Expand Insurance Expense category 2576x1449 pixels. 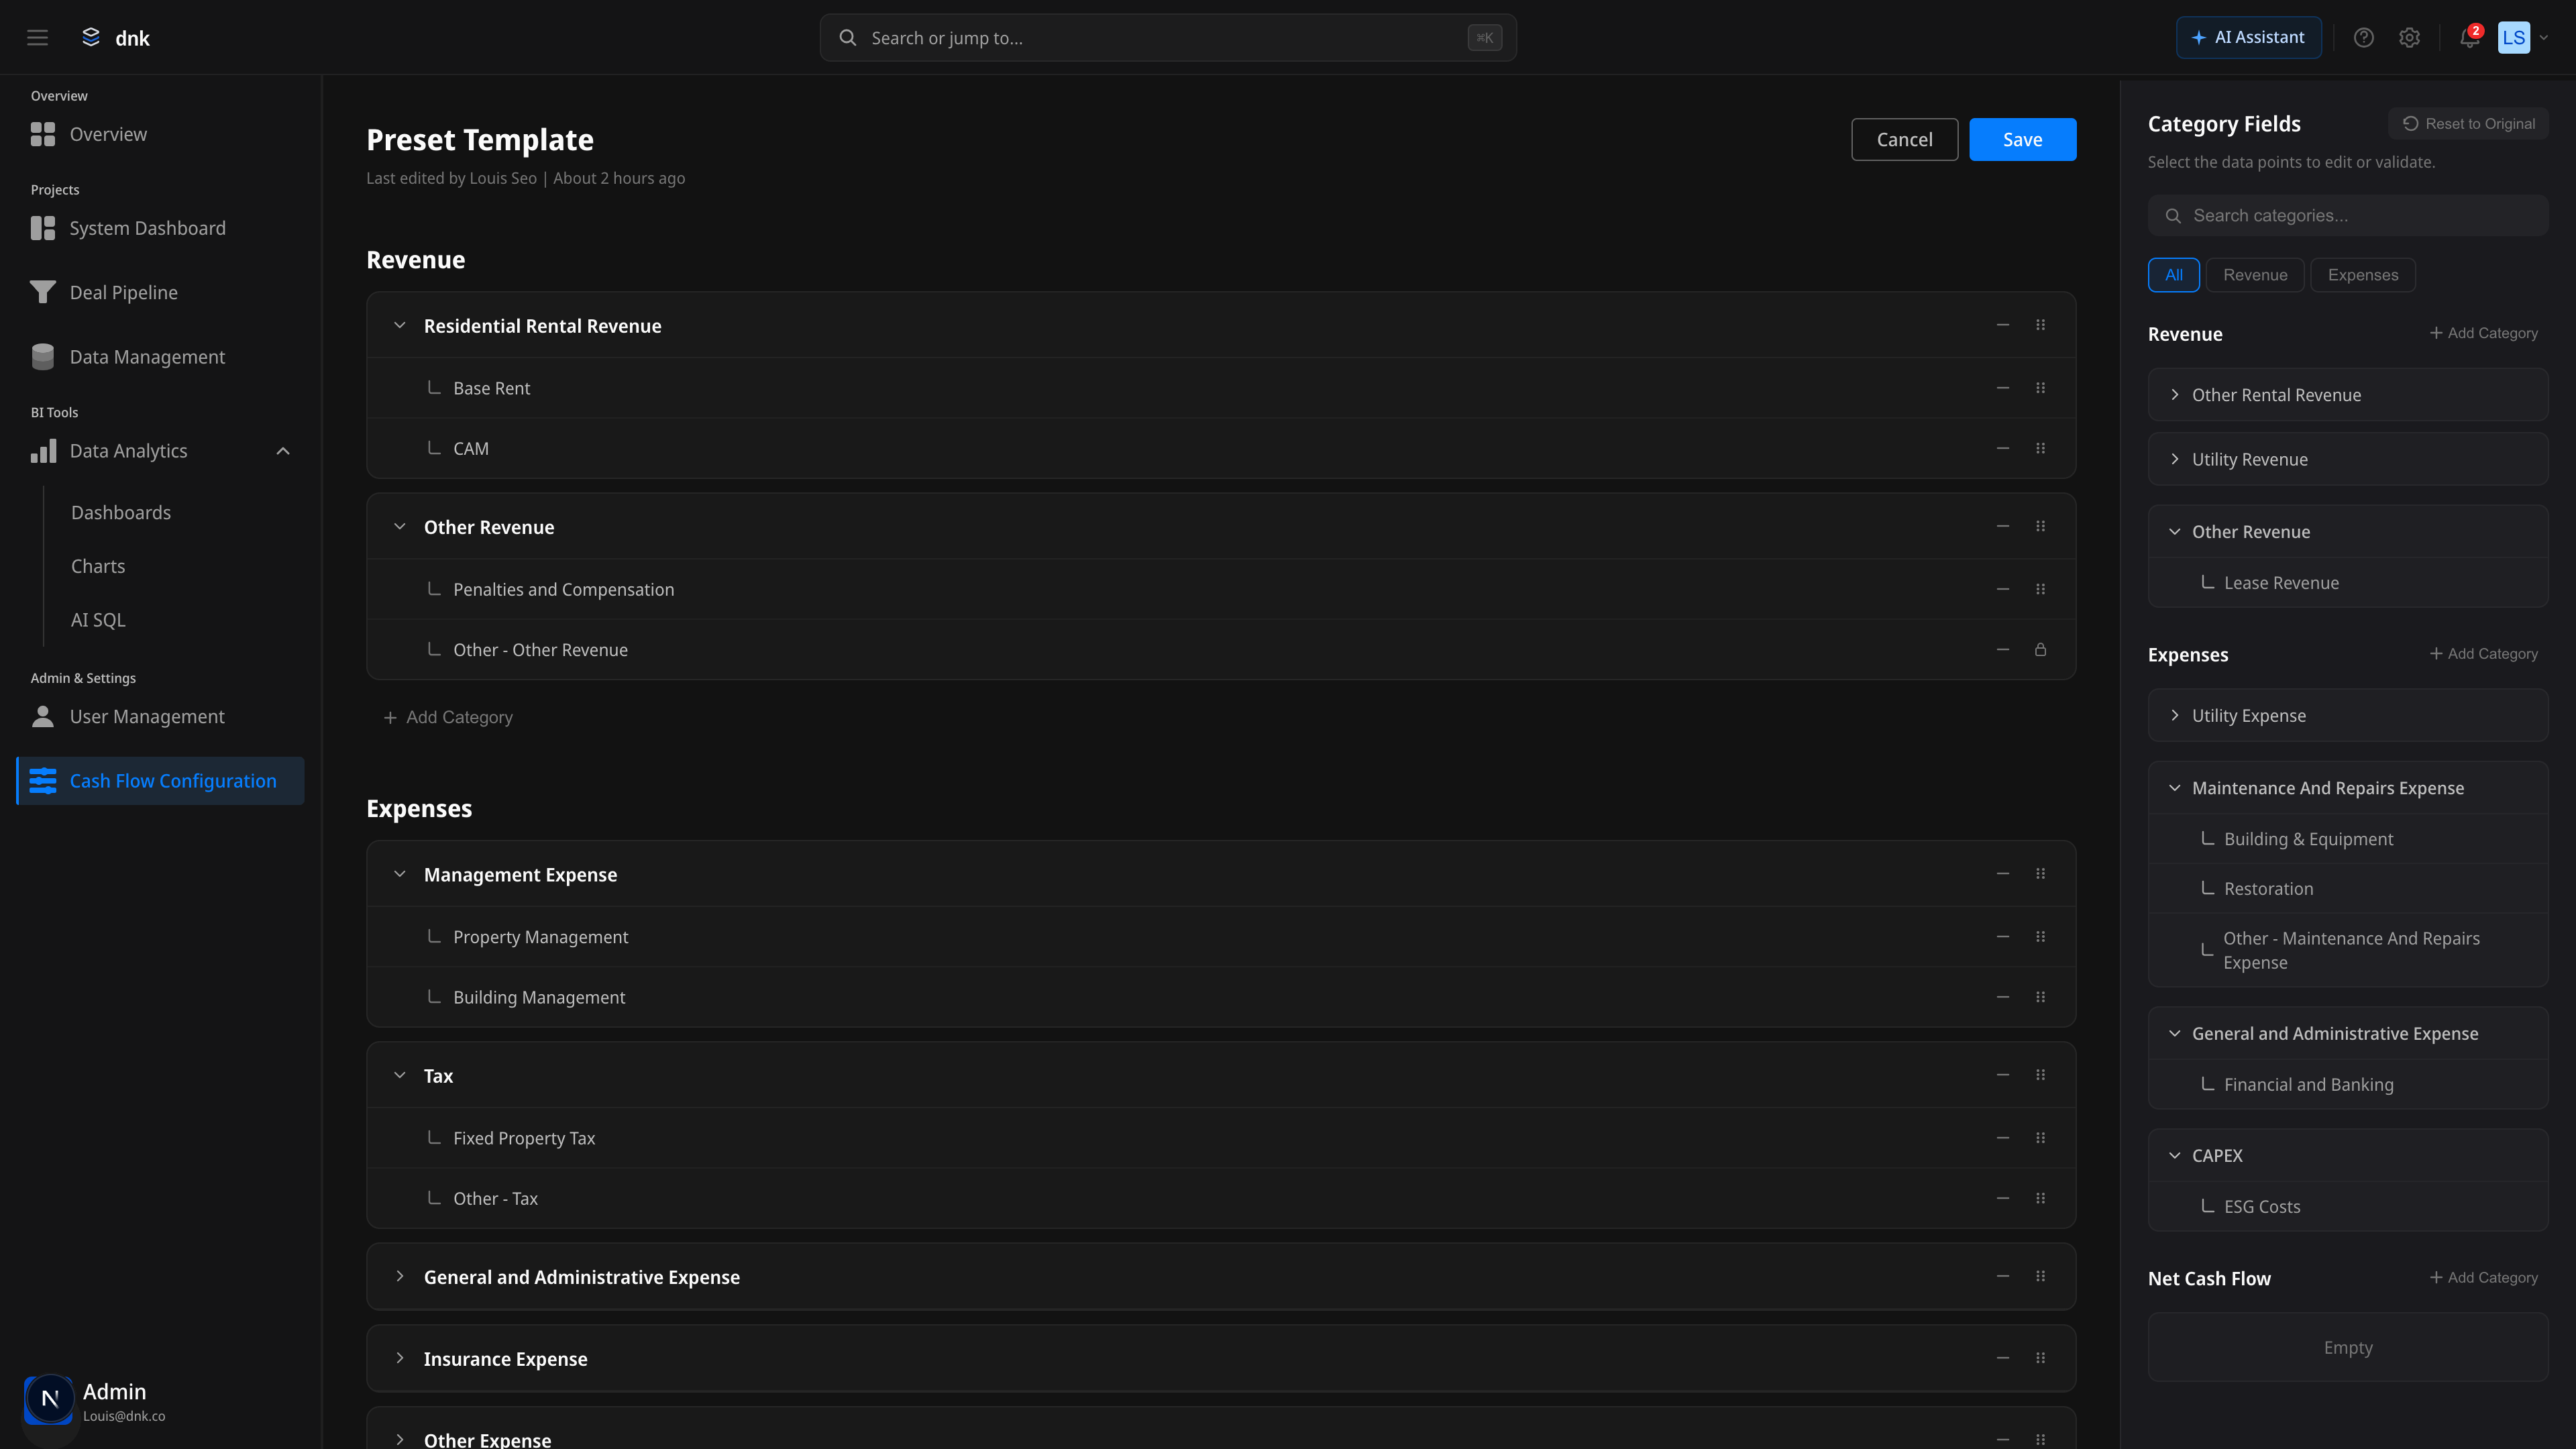(x=400, y=1358)
